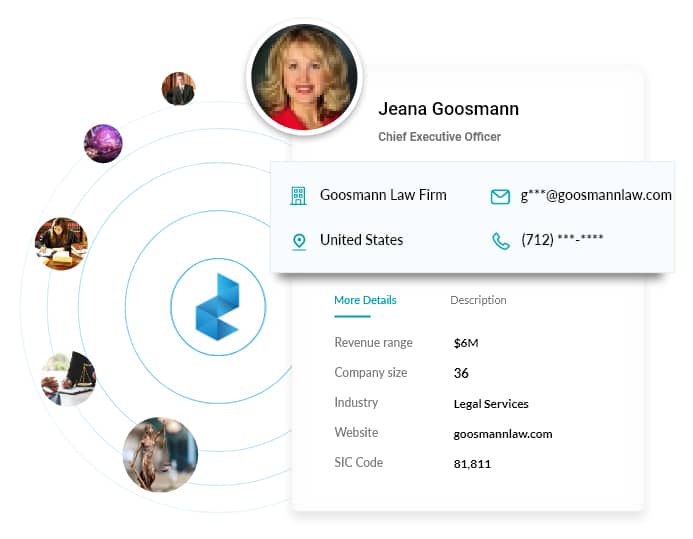The height and width of the screenshot is (539, 693).
Task: Click the blue logo in the center circle
Action: coord(218,307)
